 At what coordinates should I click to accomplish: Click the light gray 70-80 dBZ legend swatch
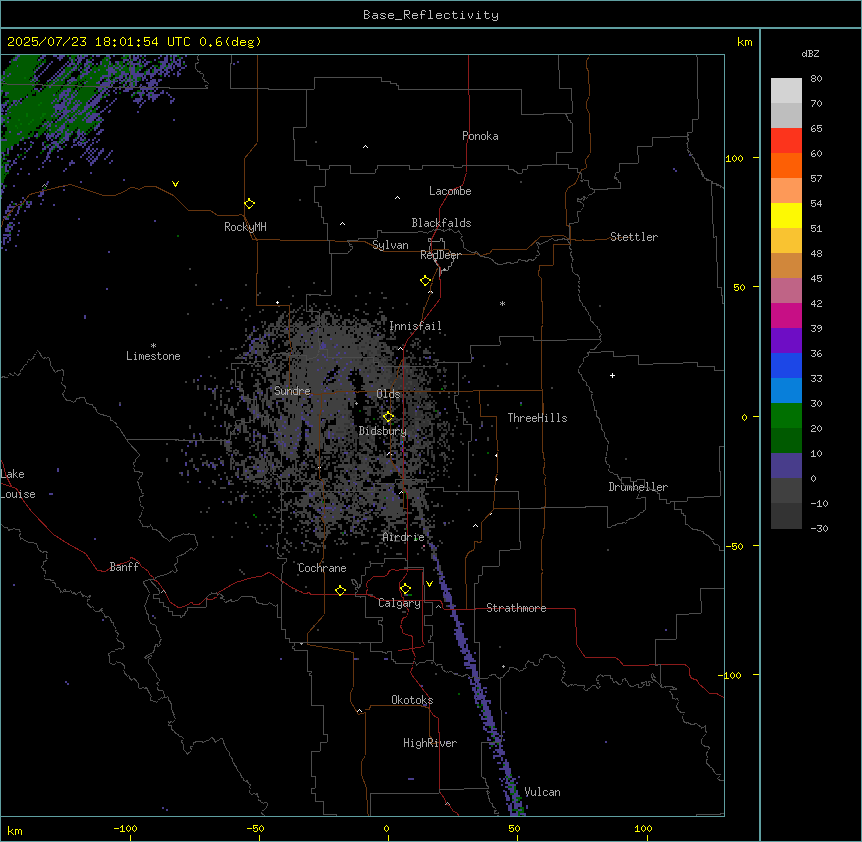[x=786, y=91]
